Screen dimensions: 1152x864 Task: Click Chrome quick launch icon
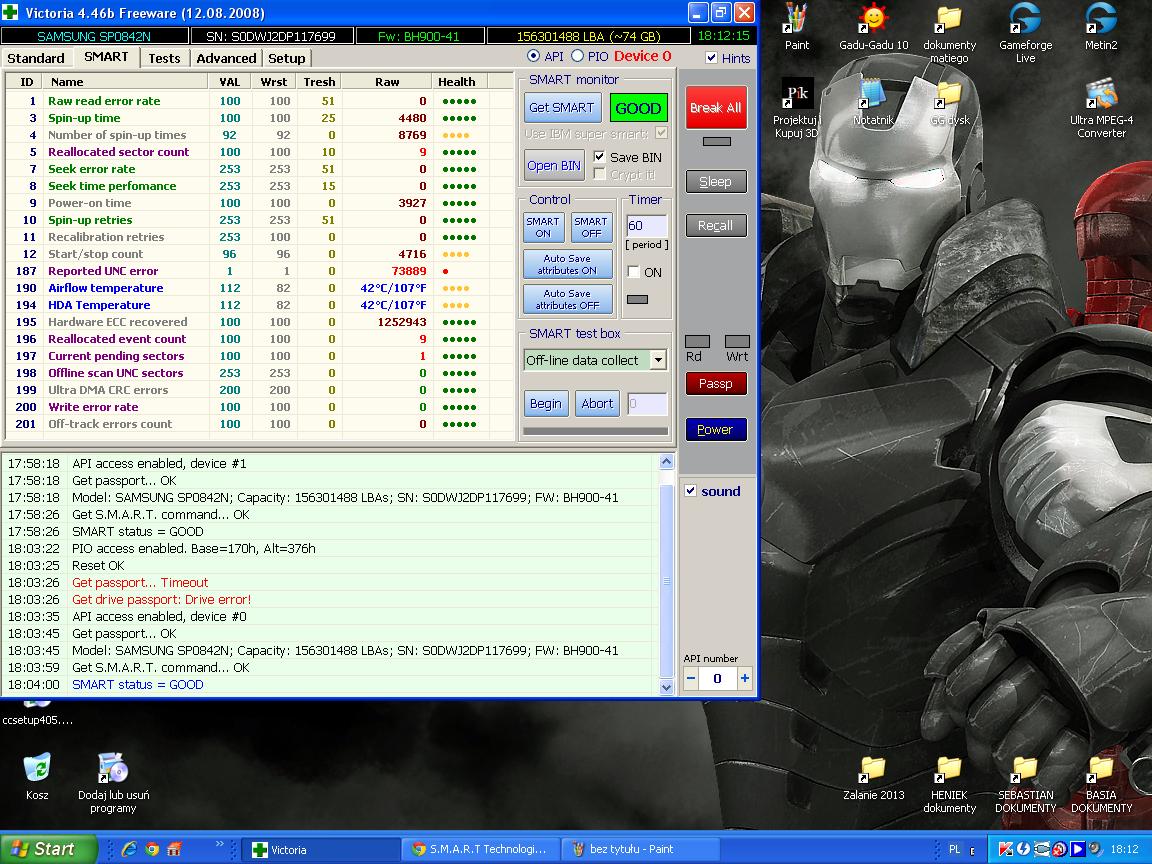pos(152,849)
